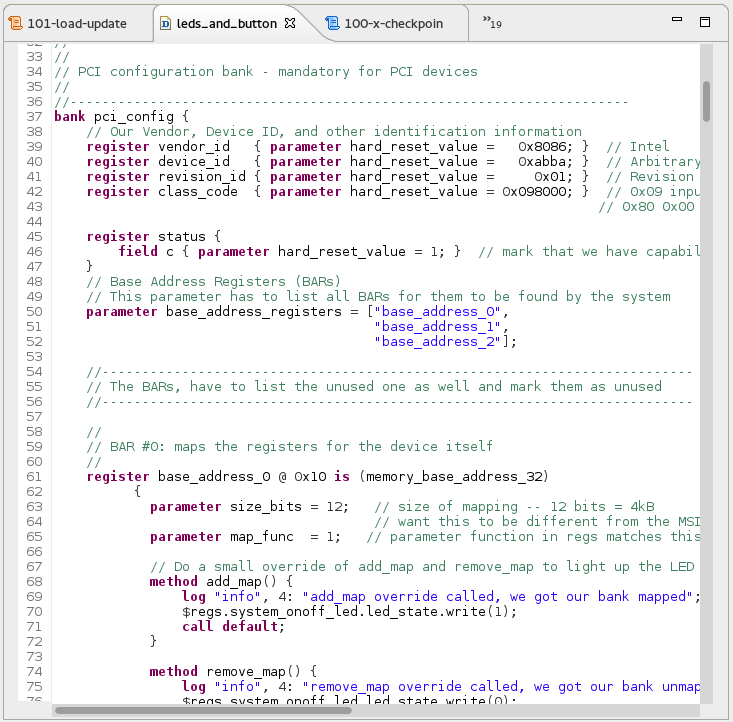Click line number 37 in the gutter
733x722 pixels.
[34, 116]
